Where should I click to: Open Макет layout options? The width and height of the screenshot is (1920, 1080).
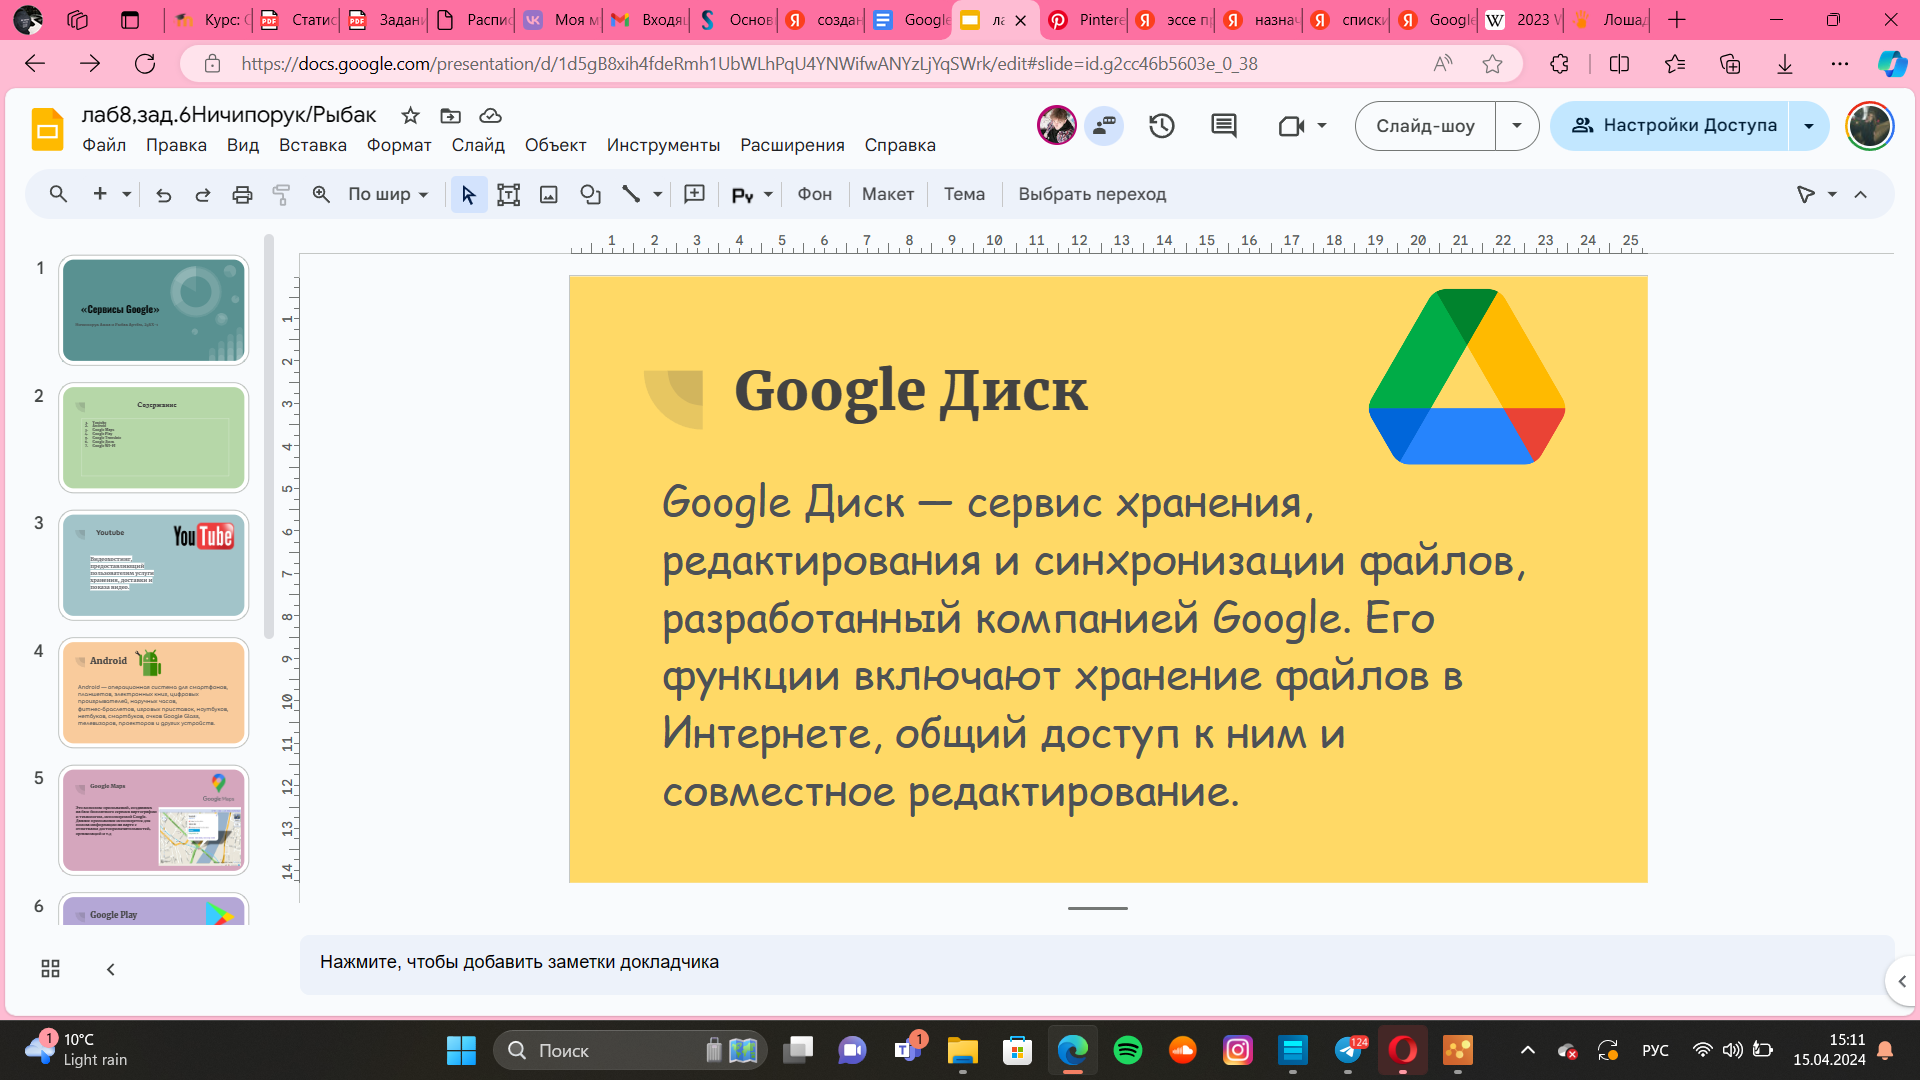[x=888, y=194]
